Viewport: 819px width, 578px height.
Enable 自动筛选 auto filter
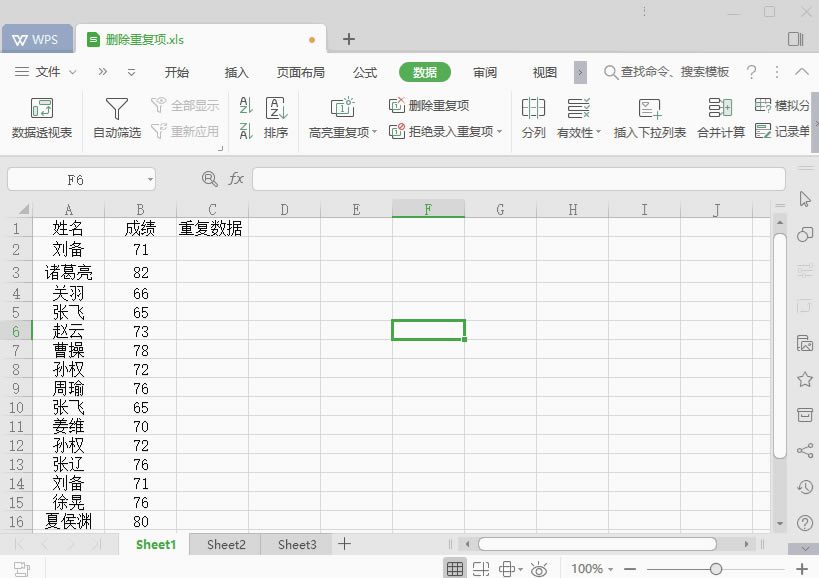point(115,118)
